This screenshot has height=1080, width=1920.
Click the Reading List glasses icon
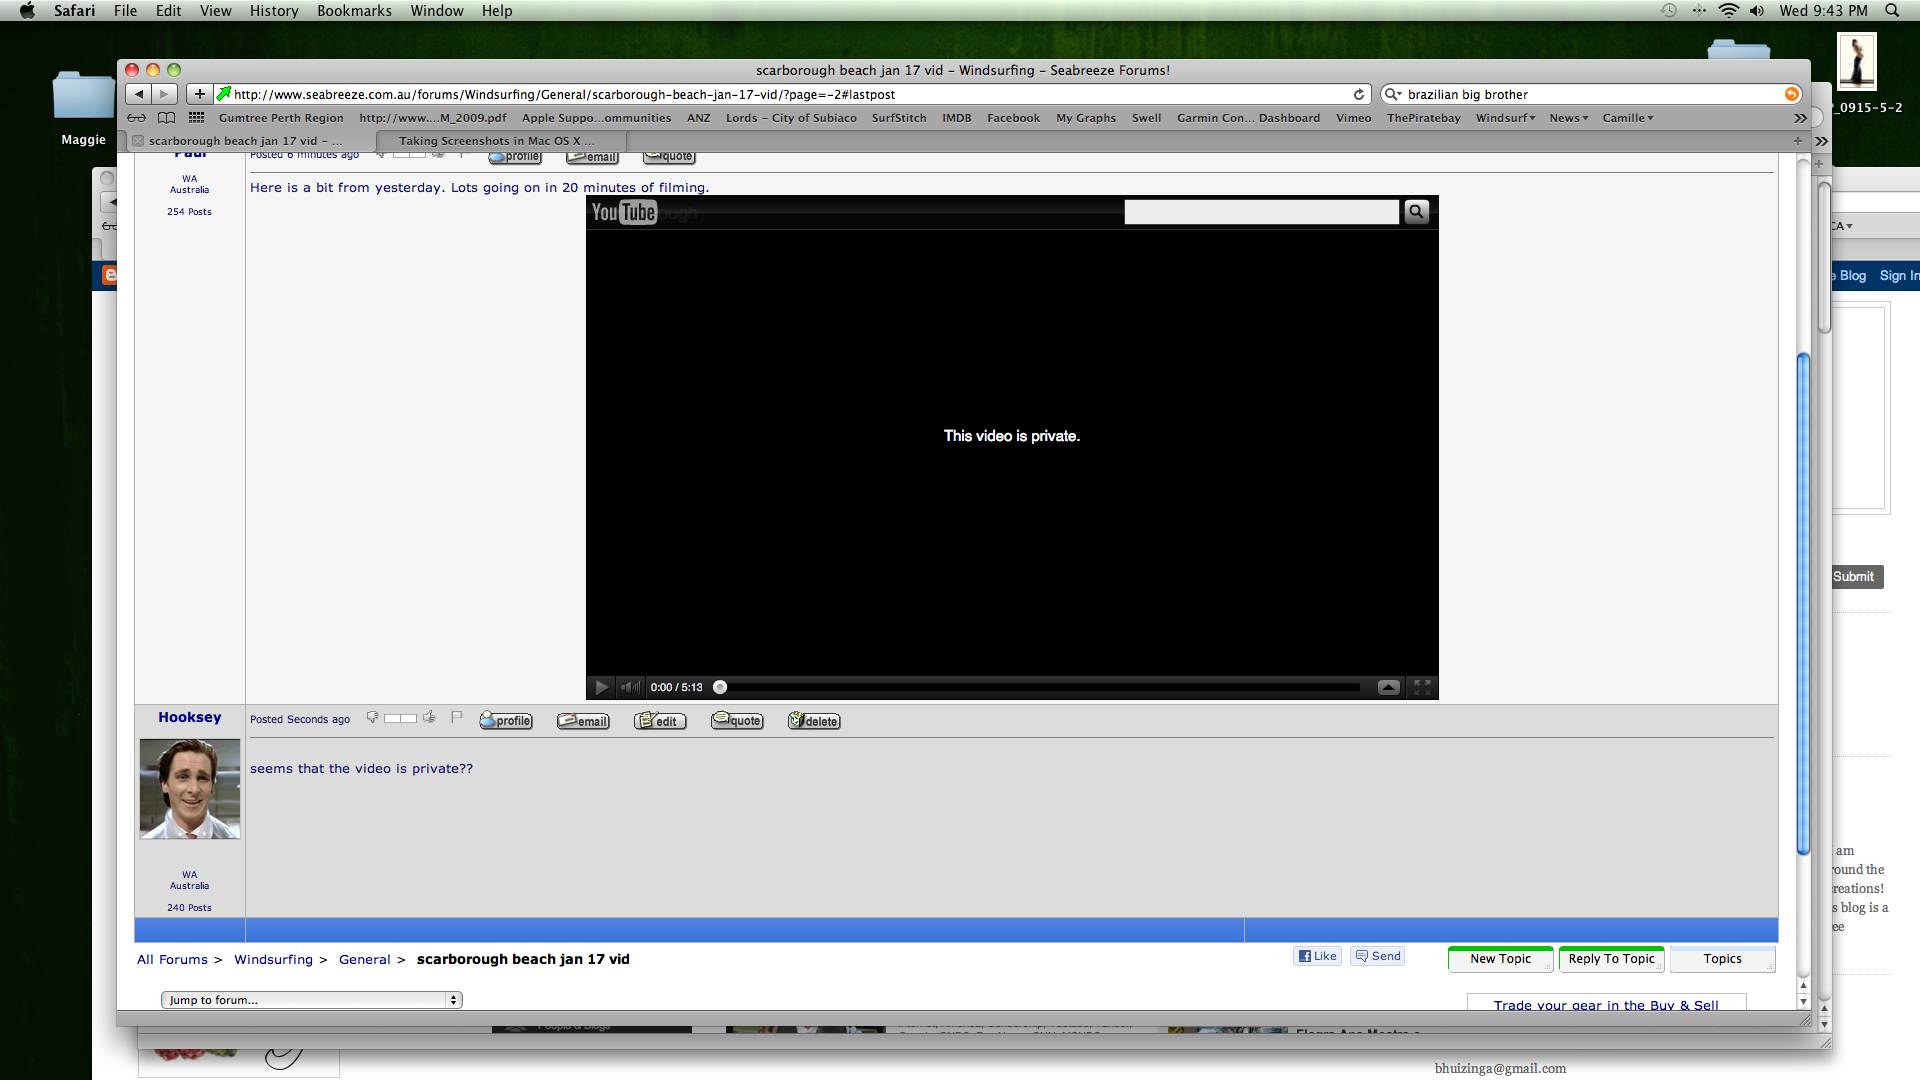136,118
